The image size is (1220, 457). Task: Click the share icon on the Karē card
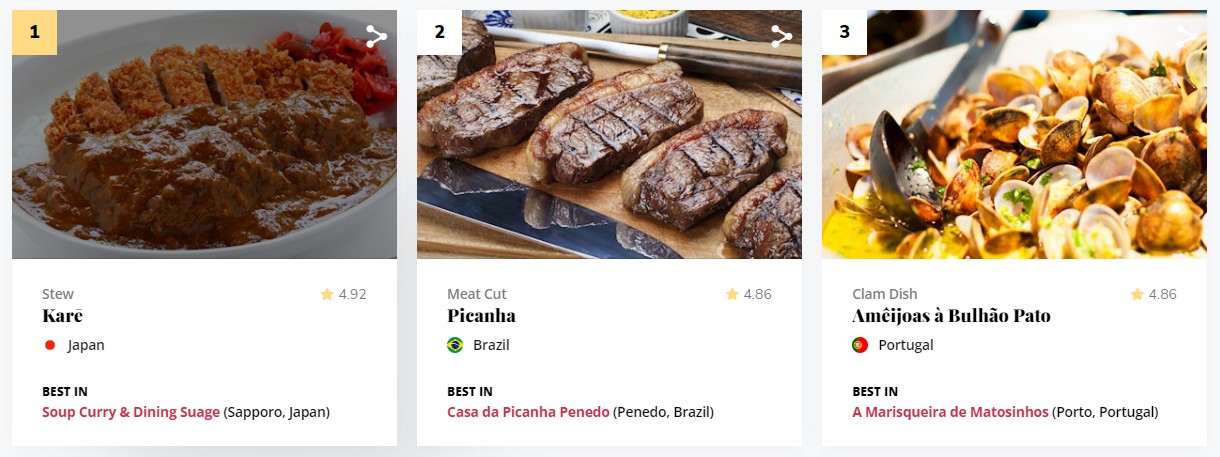point(376,37)
